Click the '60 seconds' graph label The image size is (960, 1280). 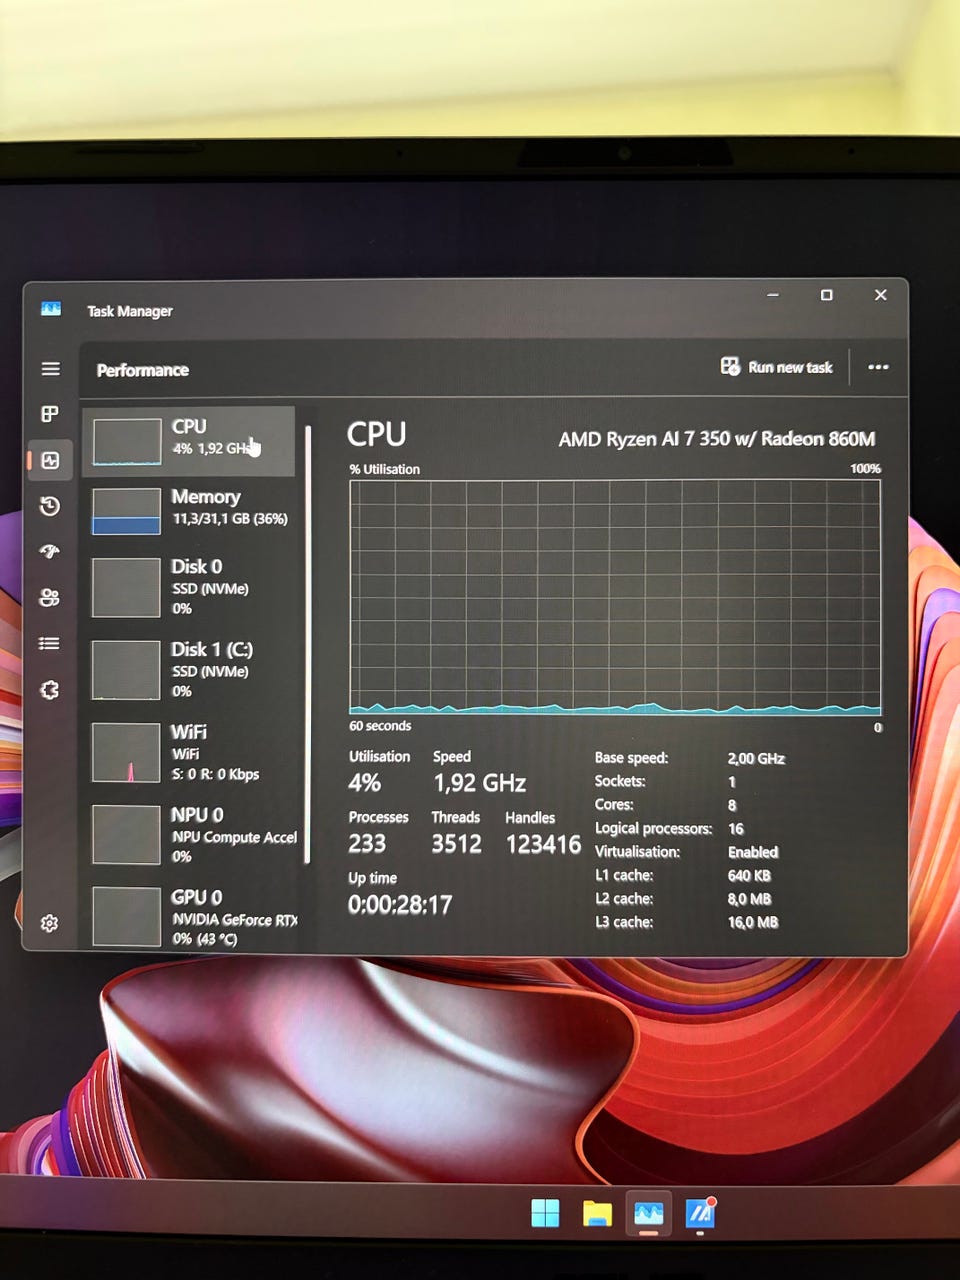click(x=380, y=726)
